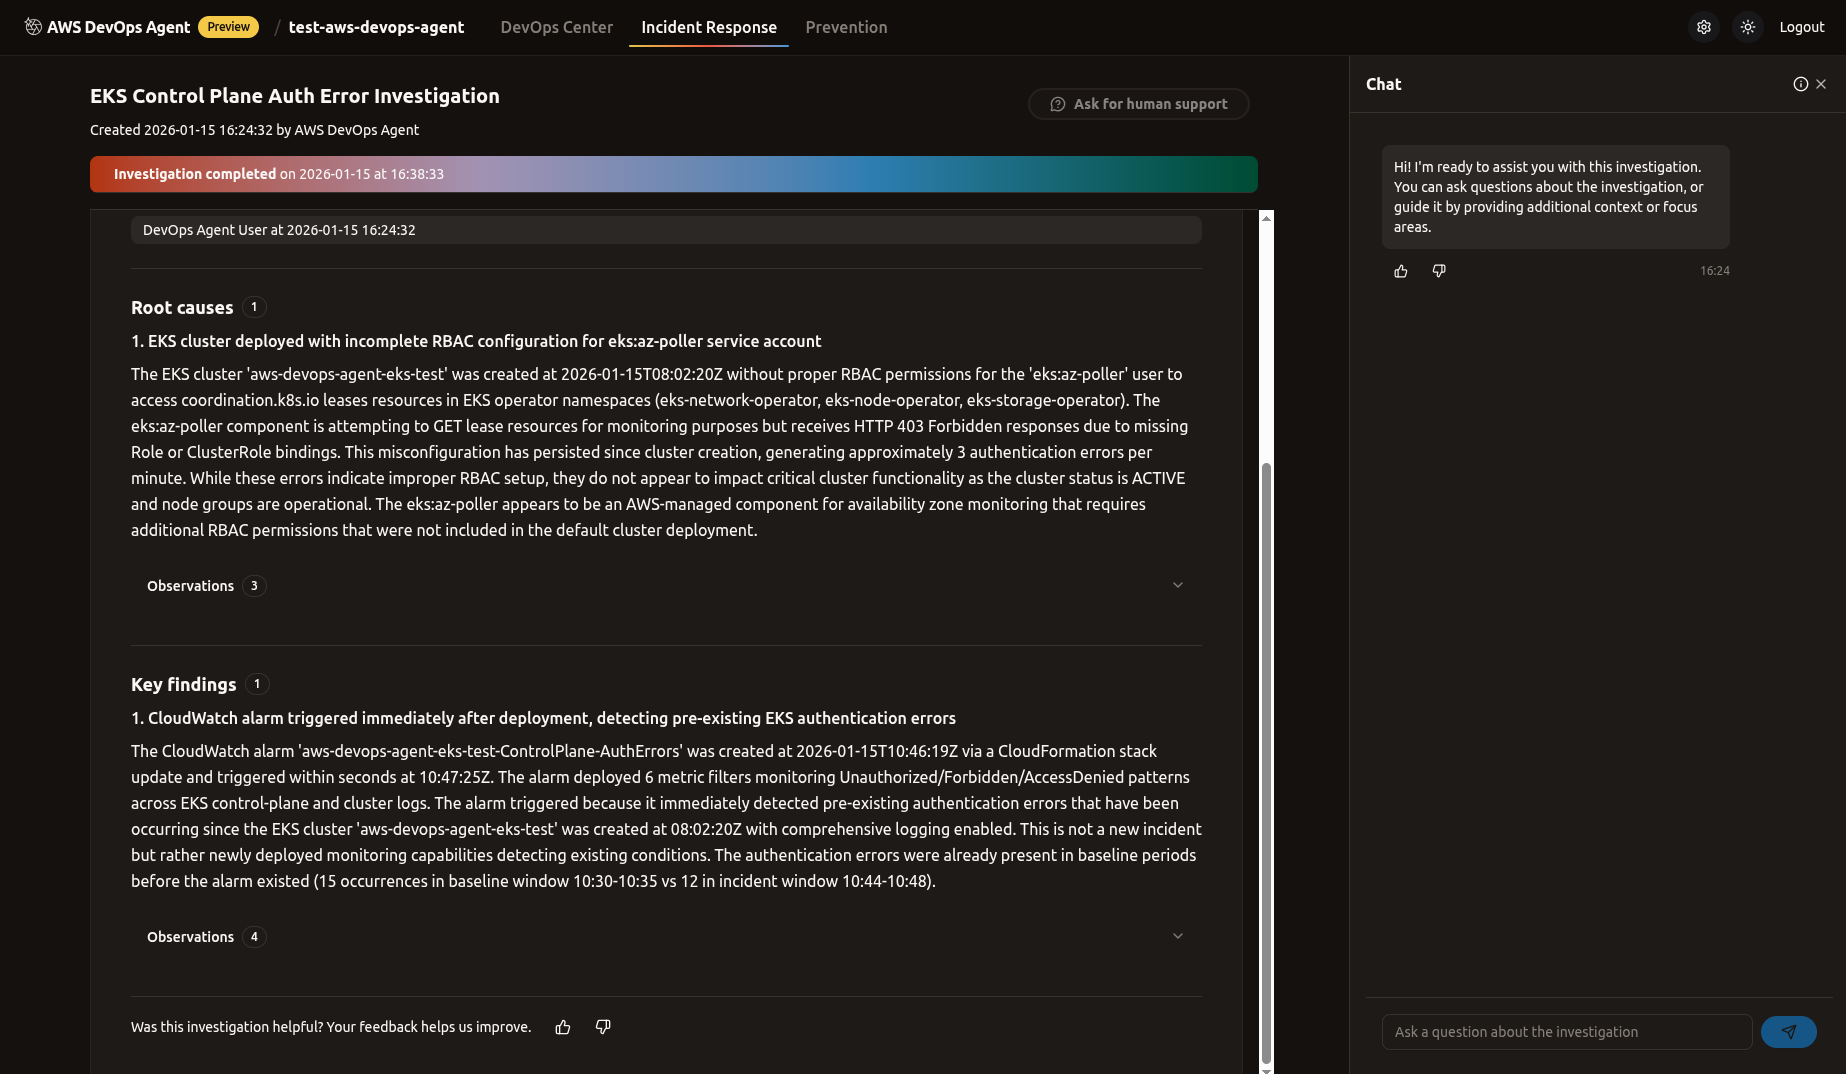Open the test-aws-devops-agent breadcrumb
The width and height of the screenshot is (1846, 1074).
click(x=376, y=27)
